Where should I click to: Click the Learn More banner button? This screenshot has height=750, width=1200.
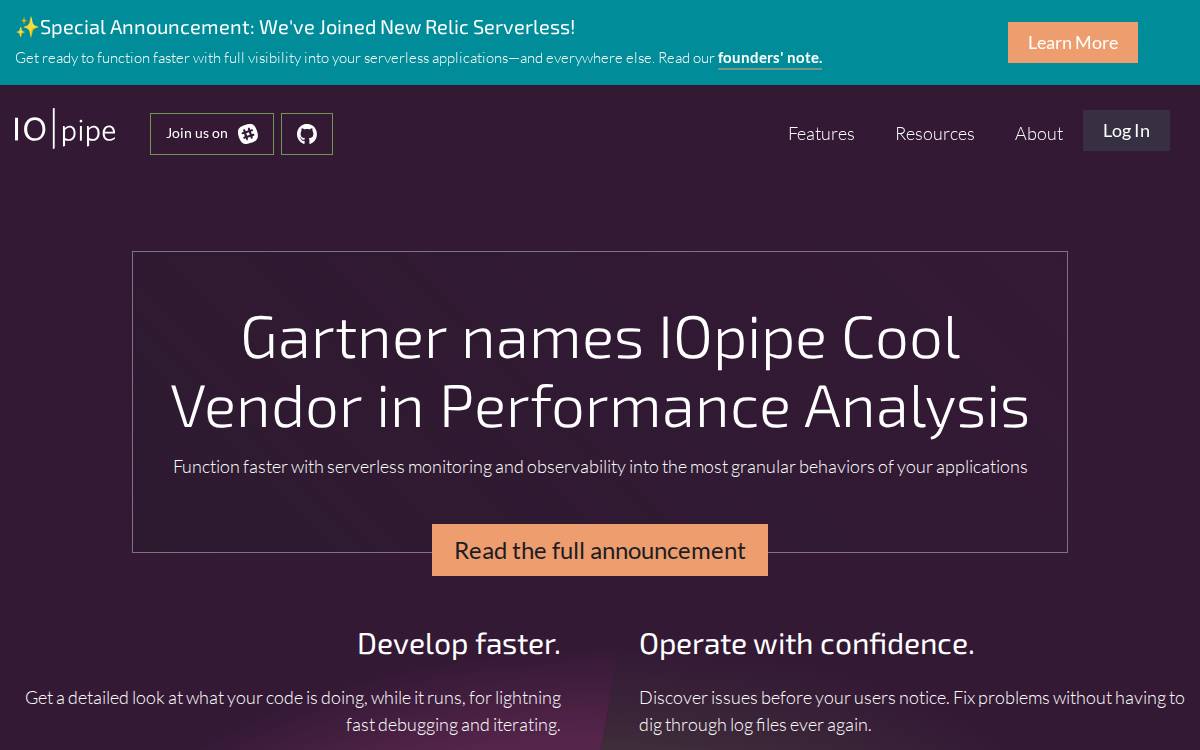click(x=1073, y=42)
